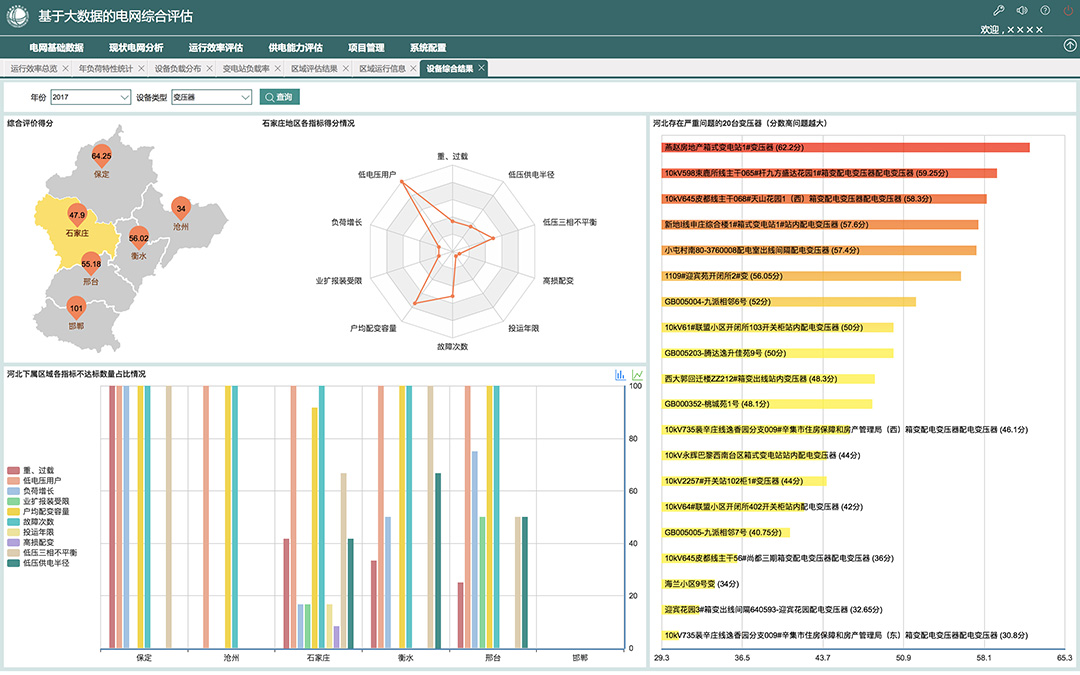Click the key (password) icon in header
Image resolution: width=1080 pixels, height=675 pixels.
(997, 10)
